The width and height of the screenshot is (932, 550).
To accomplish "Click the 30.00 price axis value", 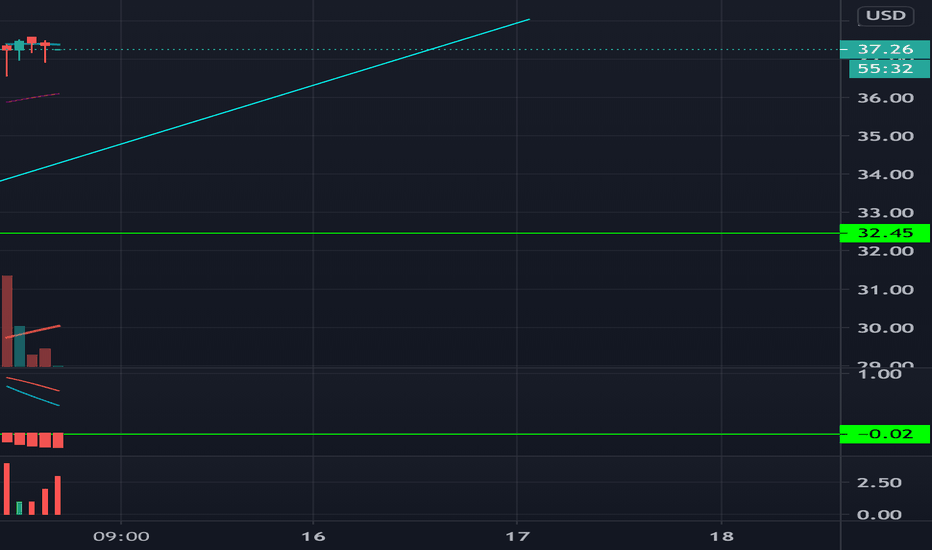I will (x=885, y=328).
